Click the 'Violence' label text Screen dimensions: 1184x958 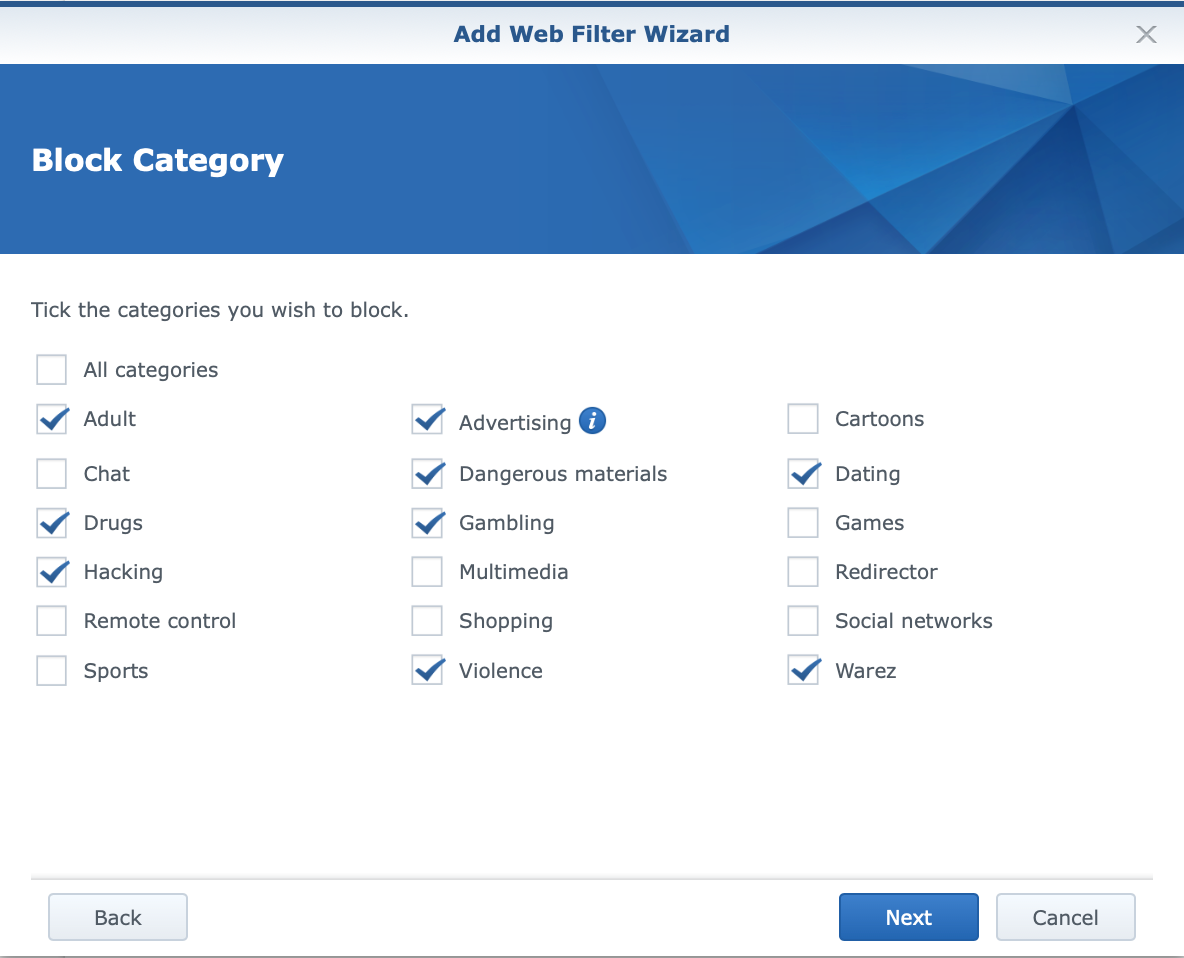pyautogui.click(x=501, y=670)
